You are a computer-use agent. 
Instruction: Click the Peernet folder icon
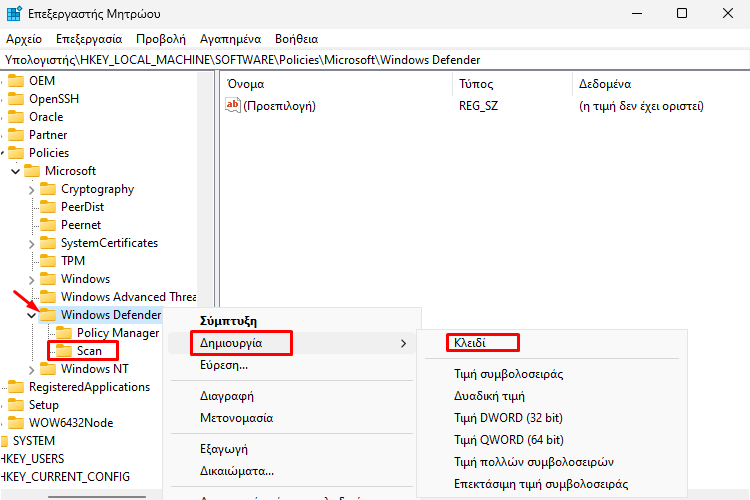coord(48,225)
